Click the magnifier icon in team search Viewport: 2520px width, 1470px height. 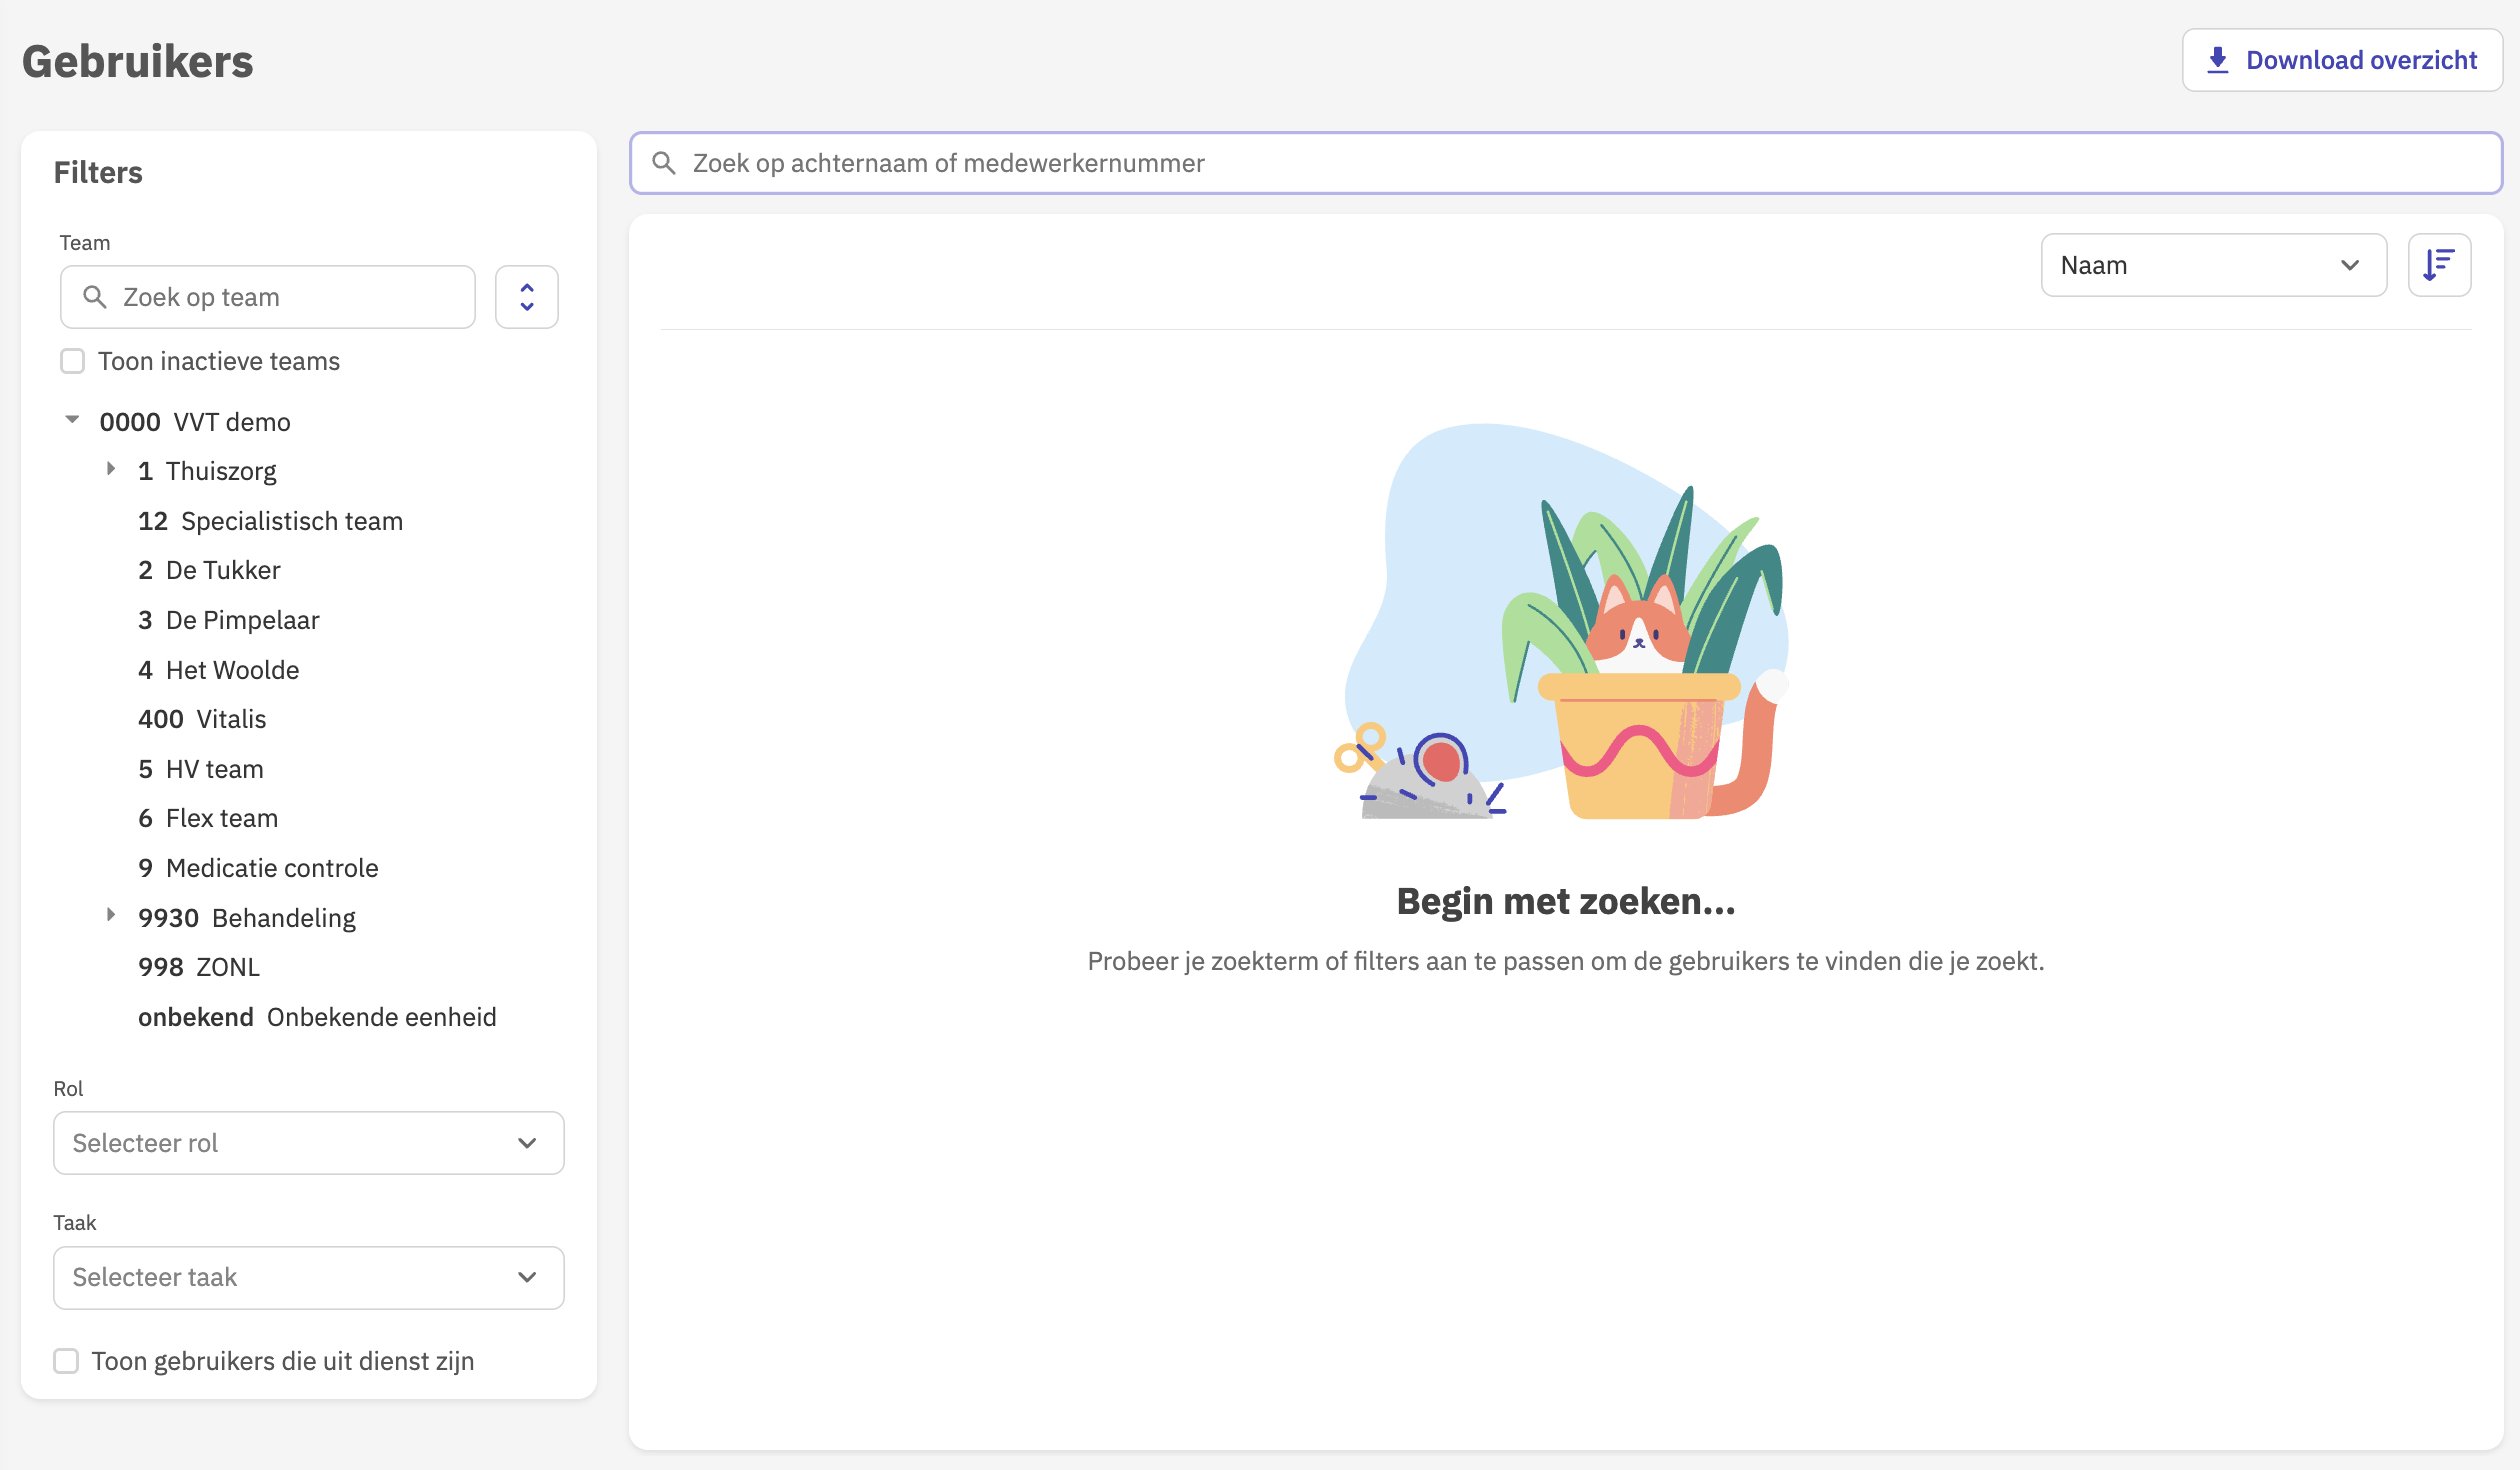point(95,297)
